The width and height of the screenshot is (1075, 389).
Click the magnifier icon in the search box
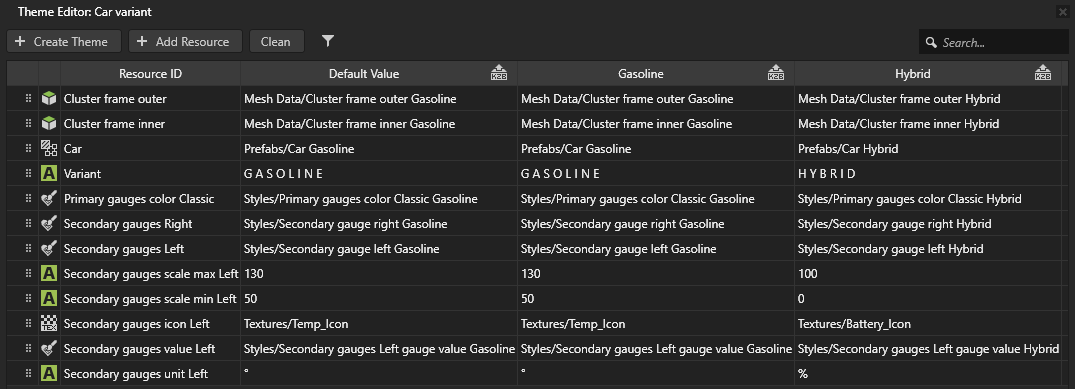click(x=931, y=43)
